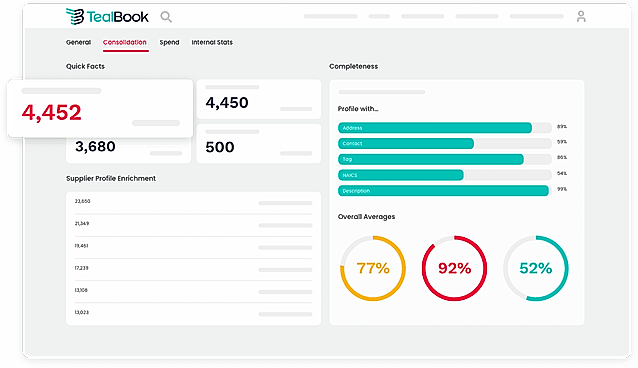Click the TealBook logo
This screenshot has width=638, height=368.
(107, 17)
